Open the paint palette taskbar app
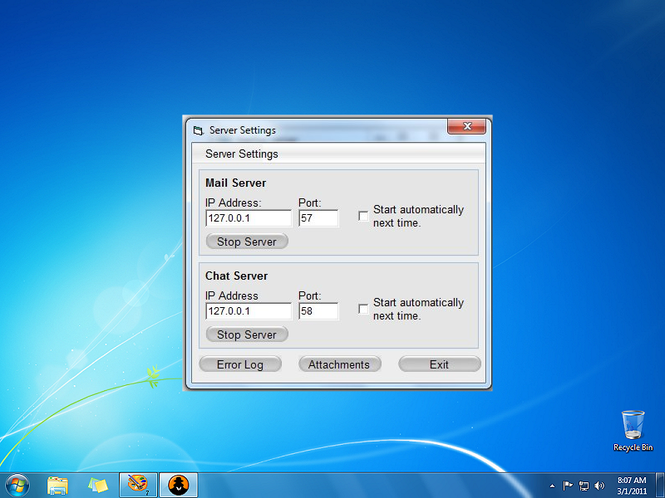This screenshot has height=498, width=665. click(x=138, y=484)
